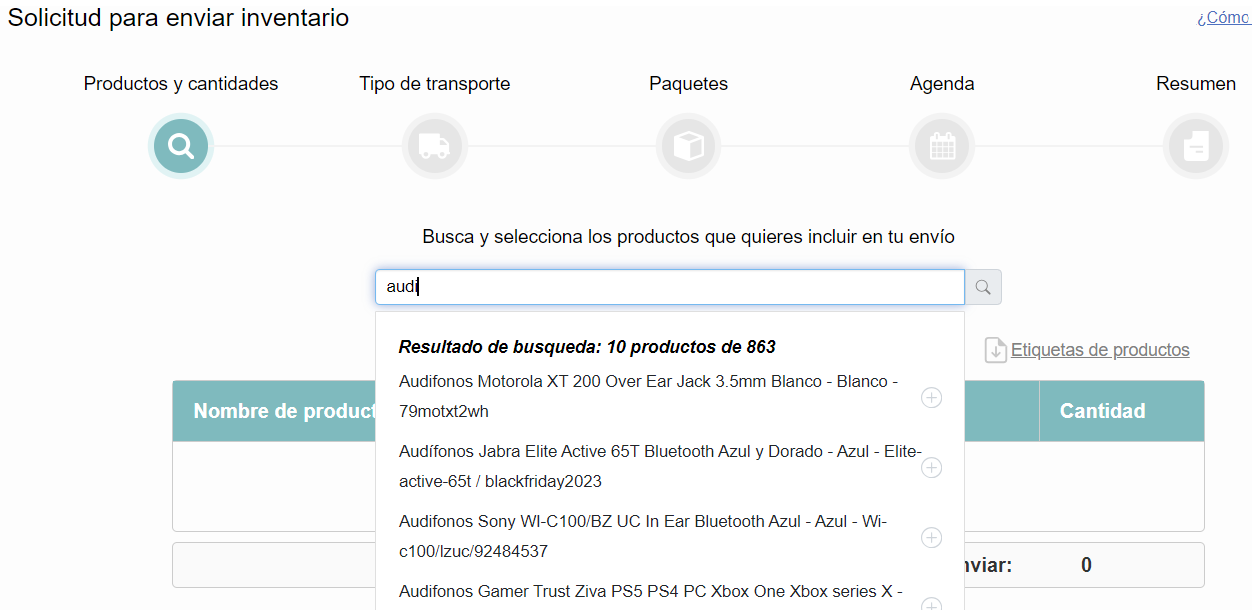Select the Resumen step label

click(x=1196, y=84)
